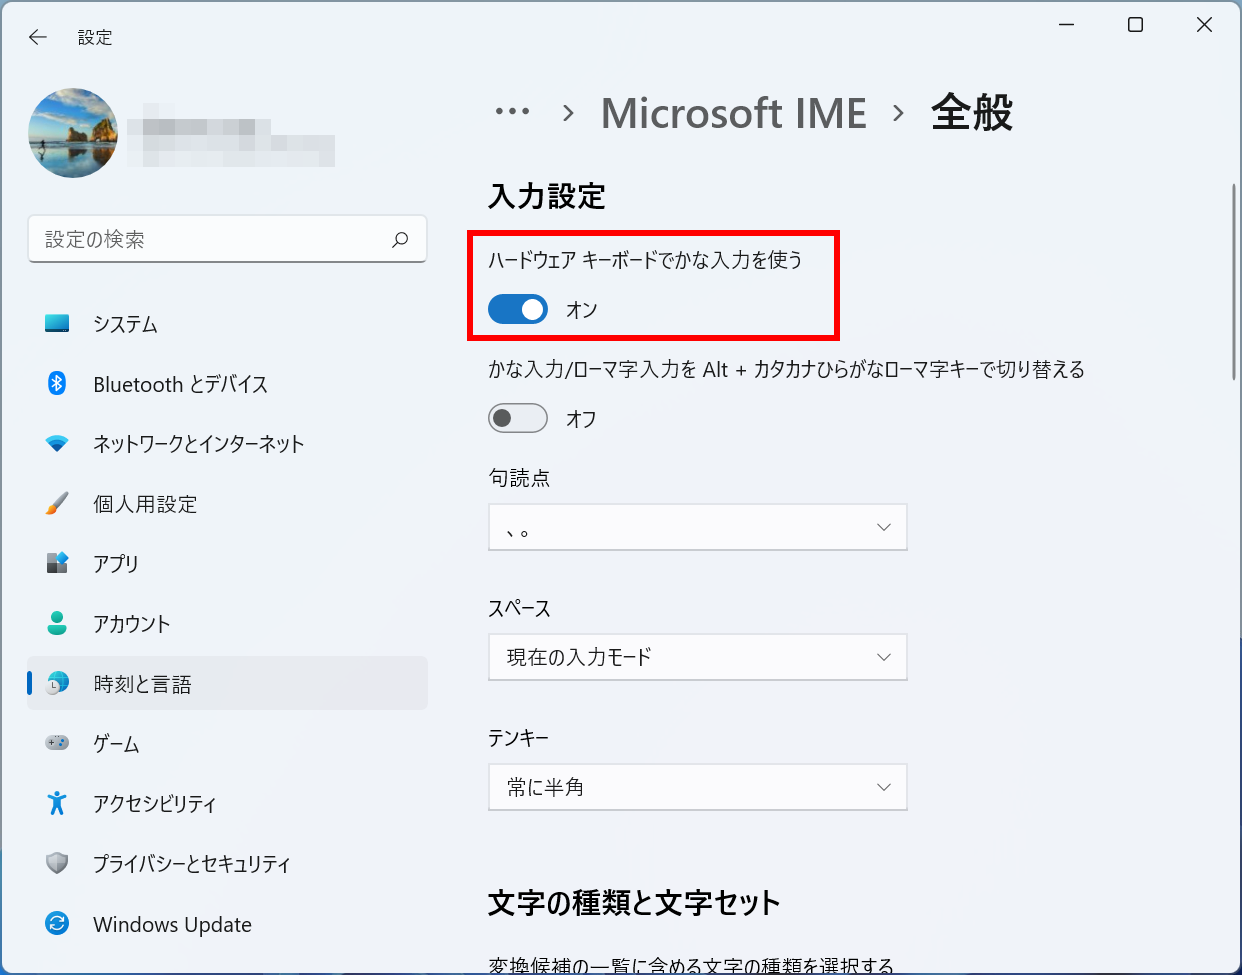The height and width of the screenshot is (975, 1242).
Task: Click Microsoft IME breadcrumb link
Action: coord(733,113)
